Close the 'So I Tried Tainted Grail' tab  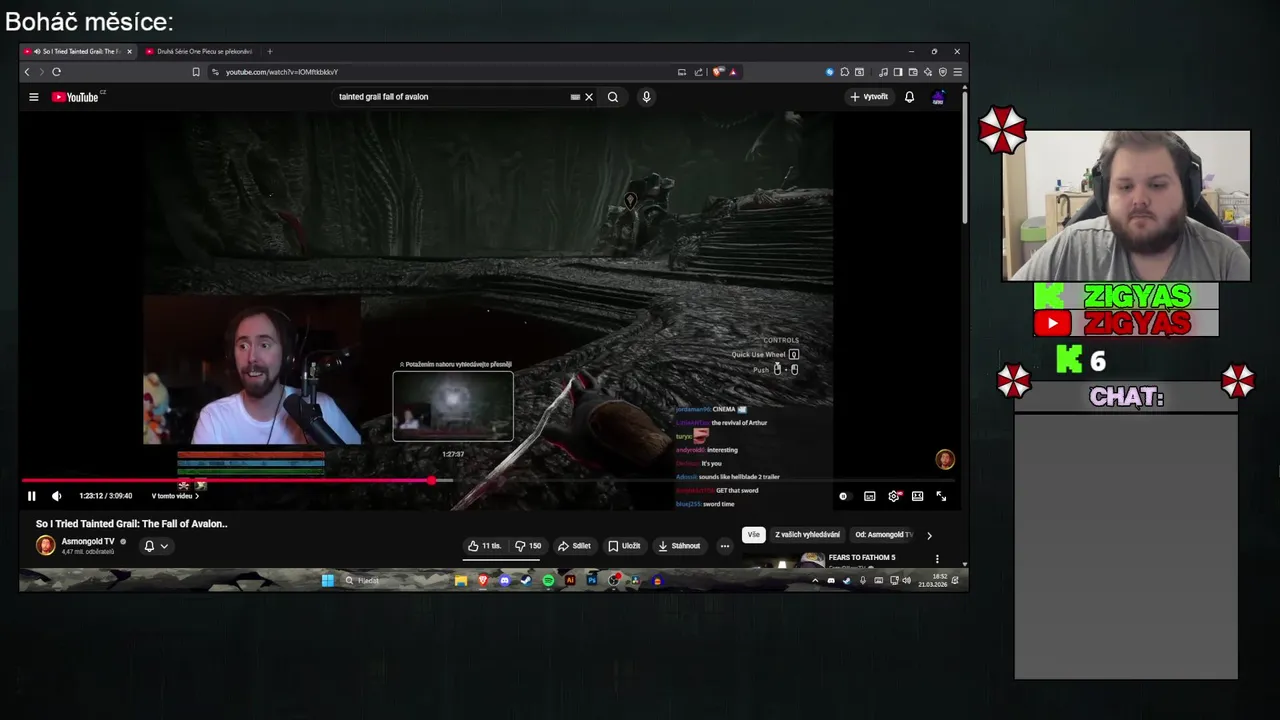[129, 51]
